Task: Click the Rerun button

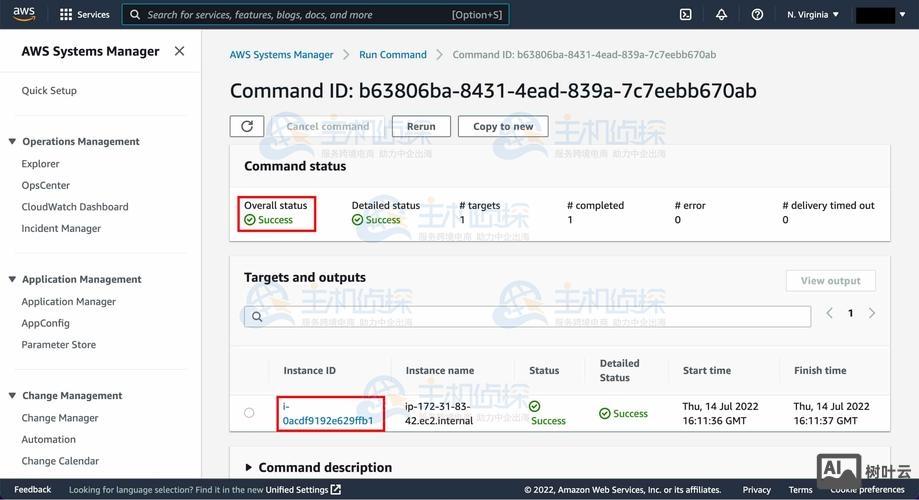Action: coord(421,126)
